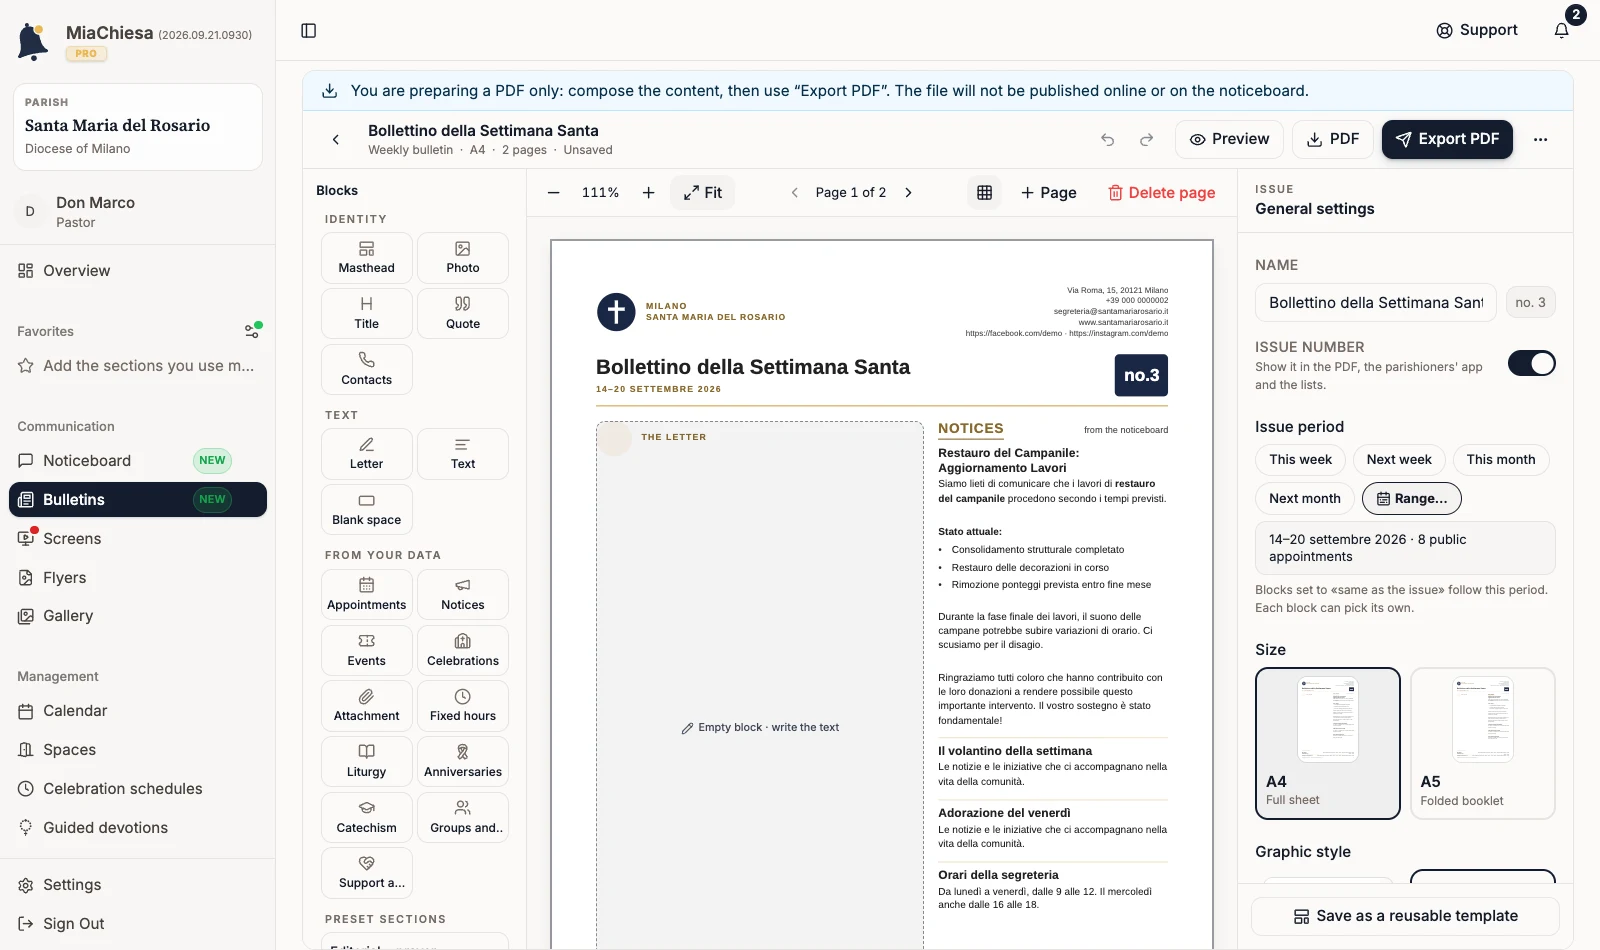This screenshot has width=1600, height=950.
Task: Select the Next week period
Action: (x=1399, y=460)
